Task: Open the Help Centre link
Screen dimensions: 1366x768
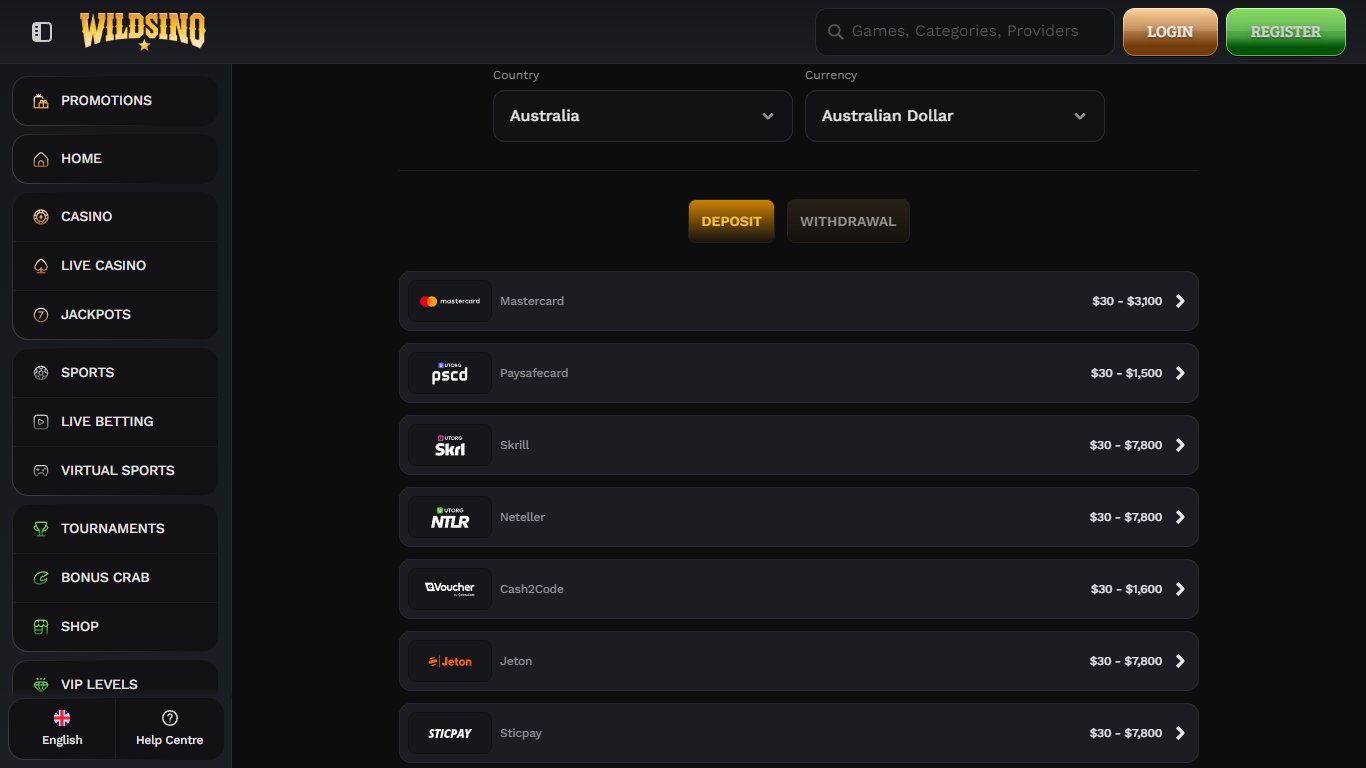Action: point(170,728)
